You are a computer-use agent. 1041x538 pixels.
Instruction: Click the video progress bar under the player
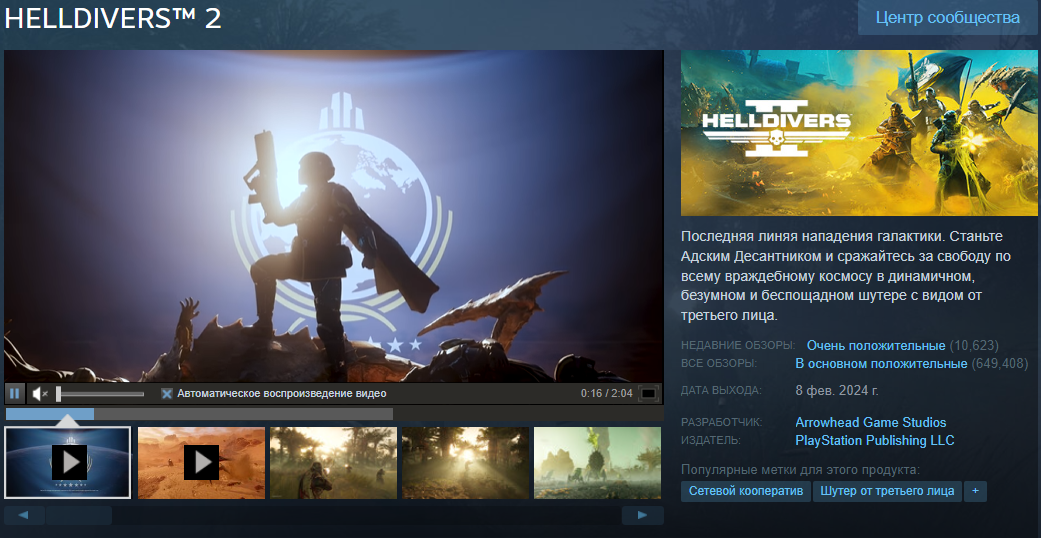(x=200, y=414)
